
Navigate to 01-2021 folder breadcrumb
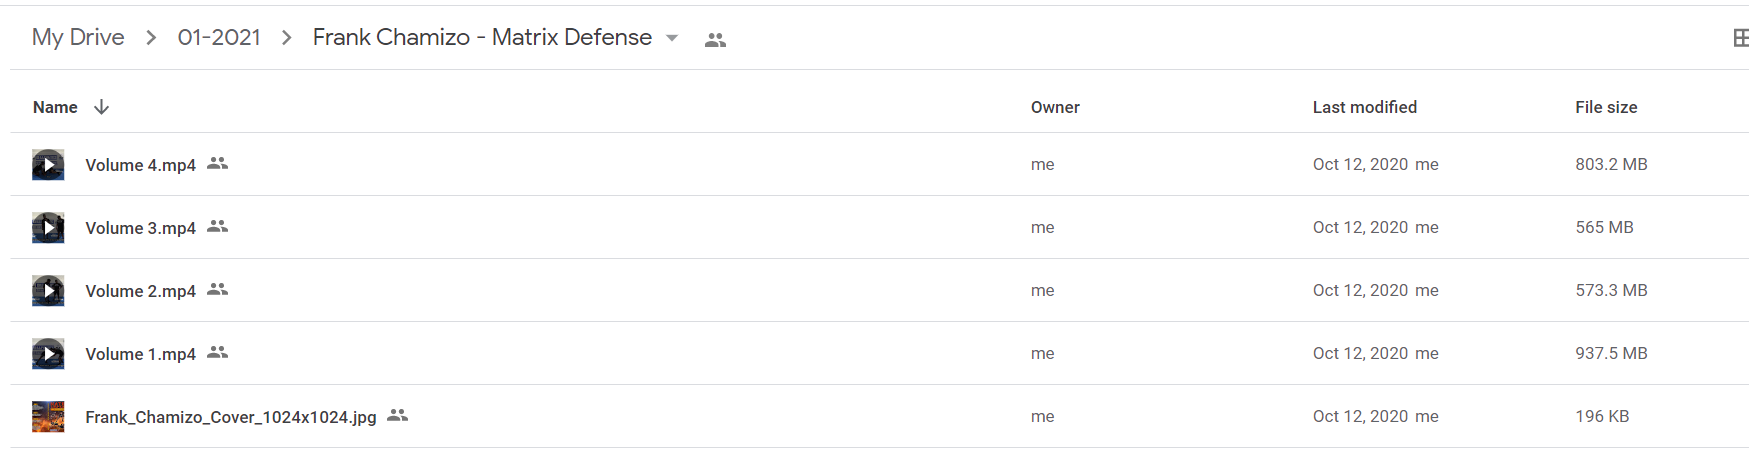point(219,37)
